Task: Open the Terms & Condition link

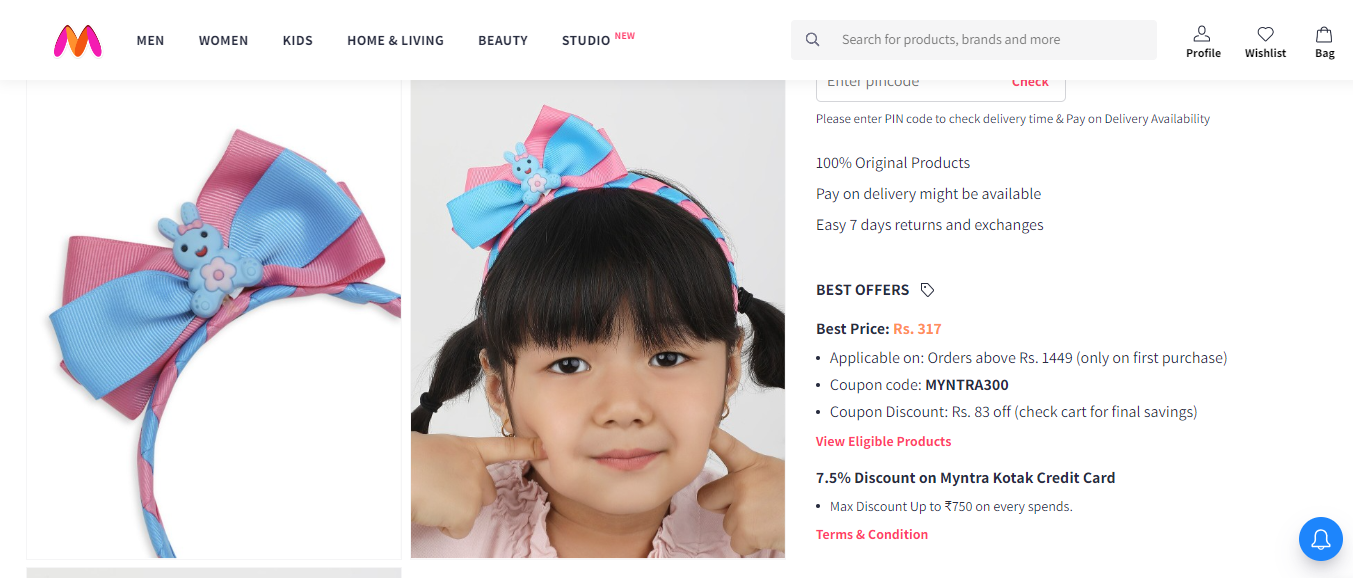Action: tap(871, 534)
